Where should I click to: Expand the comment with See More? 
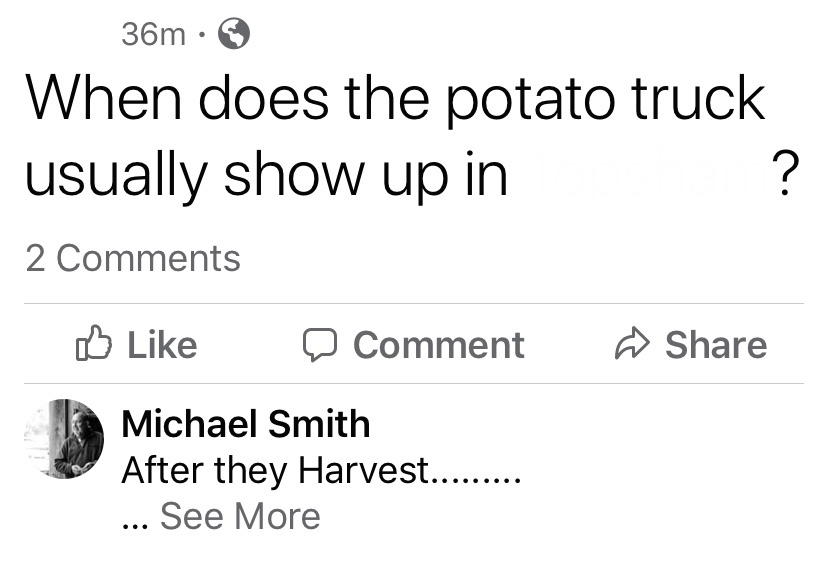click(240, 516)
